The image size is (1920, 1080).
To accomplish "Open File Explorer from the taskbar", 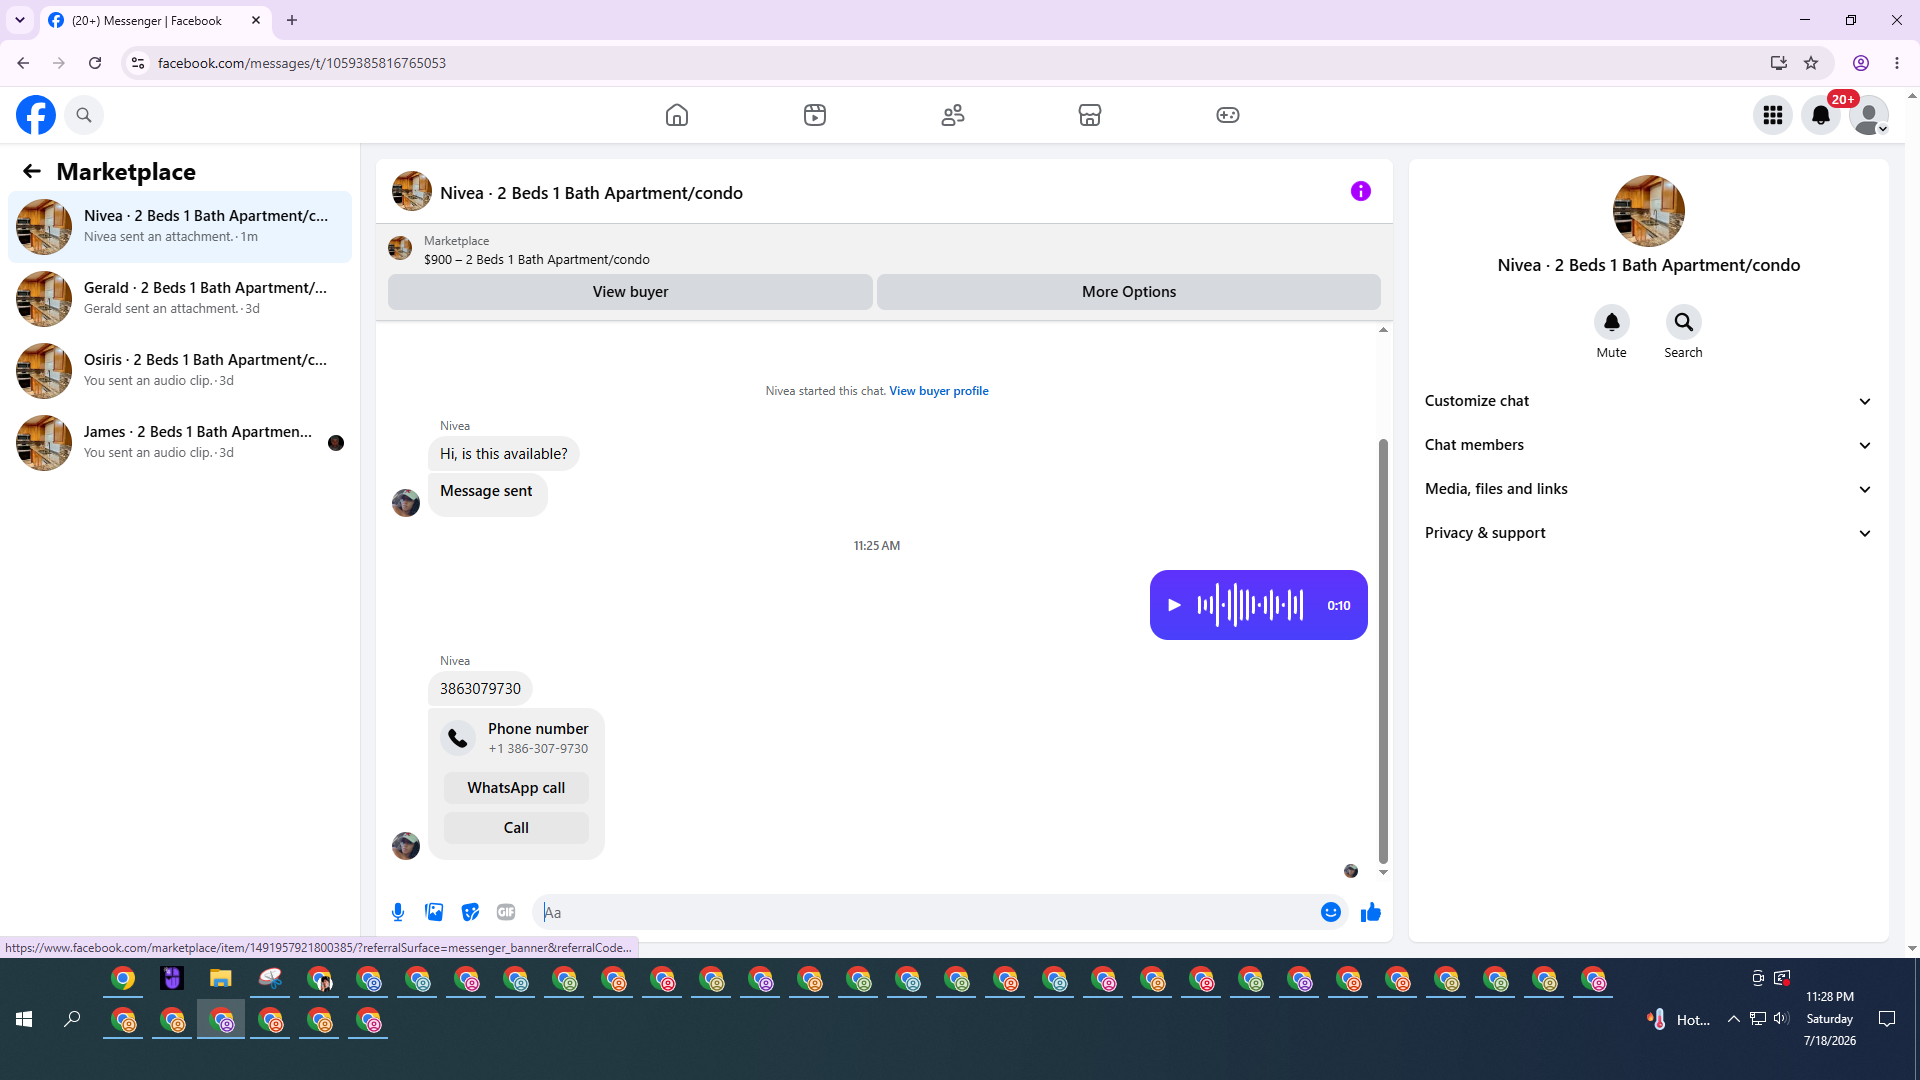I will point(221,979).
